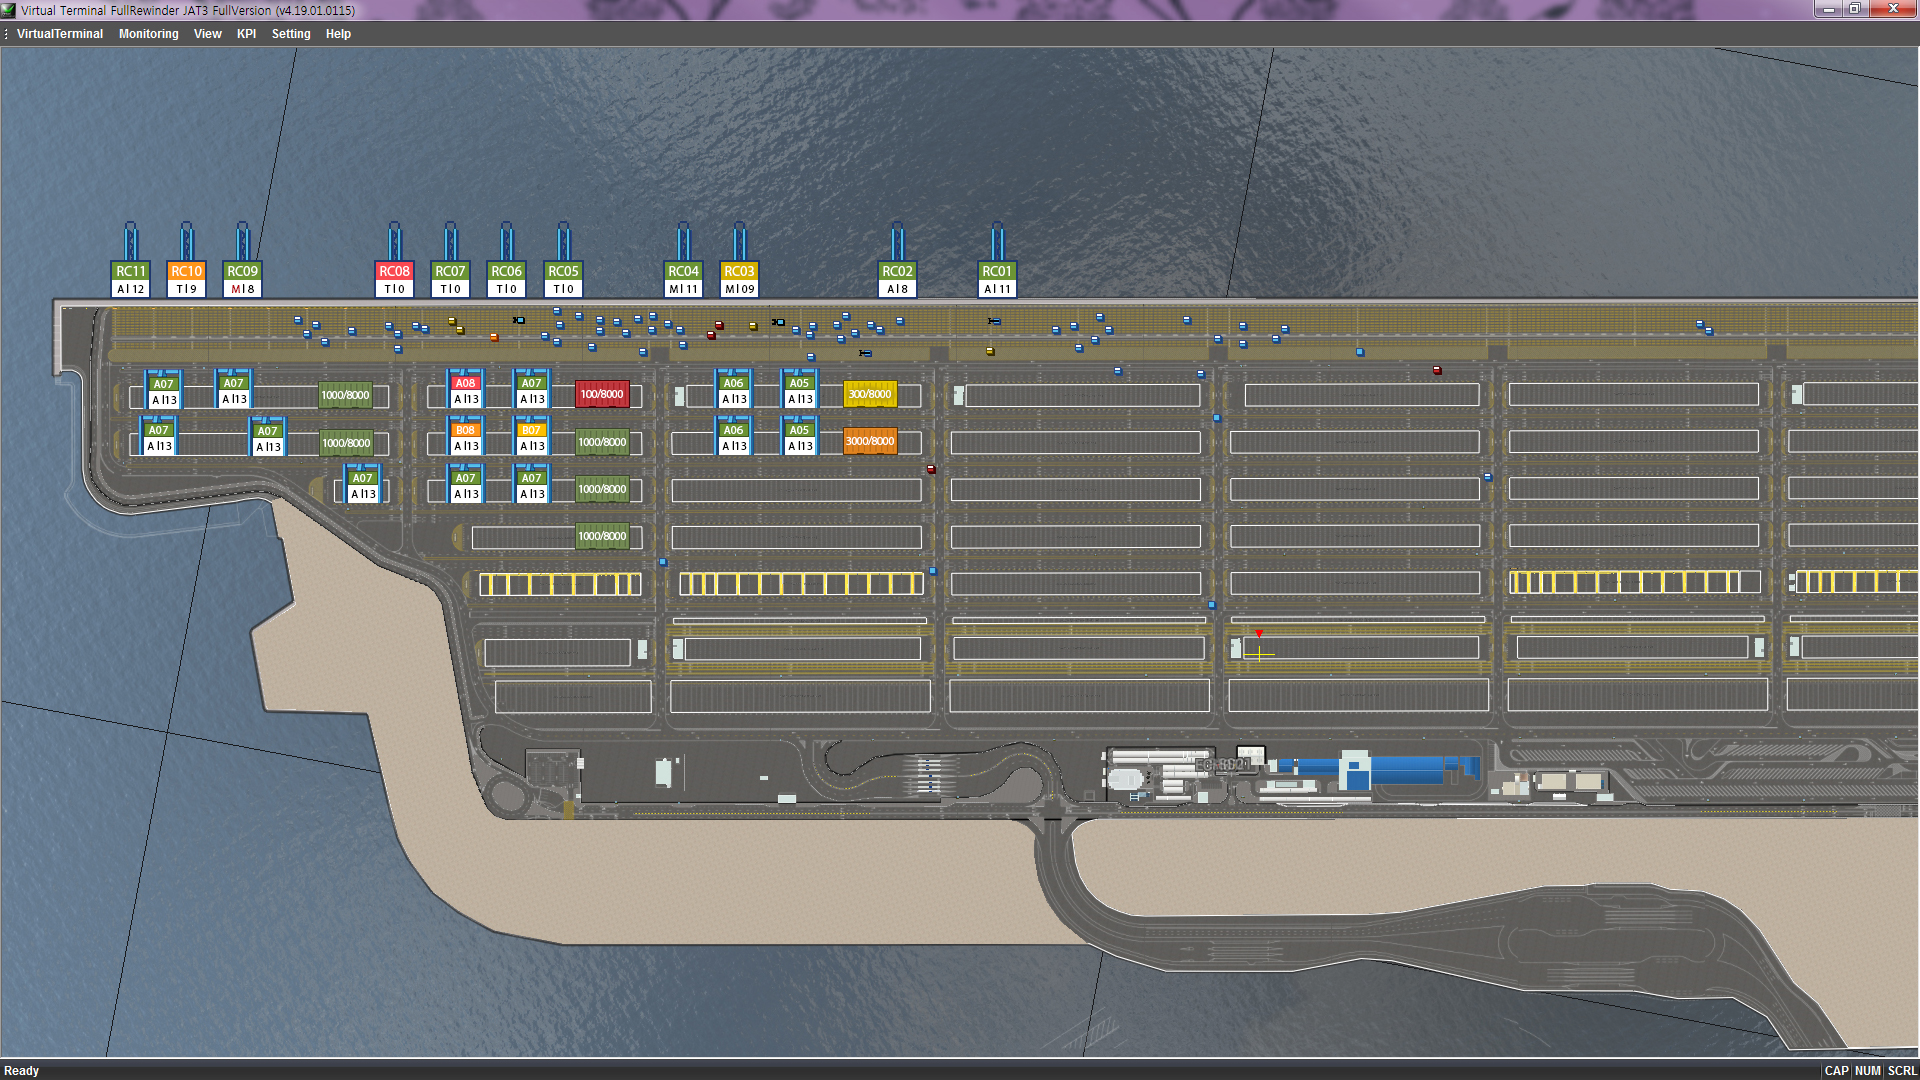Select the RC01 quay crane

coord(996,271)
